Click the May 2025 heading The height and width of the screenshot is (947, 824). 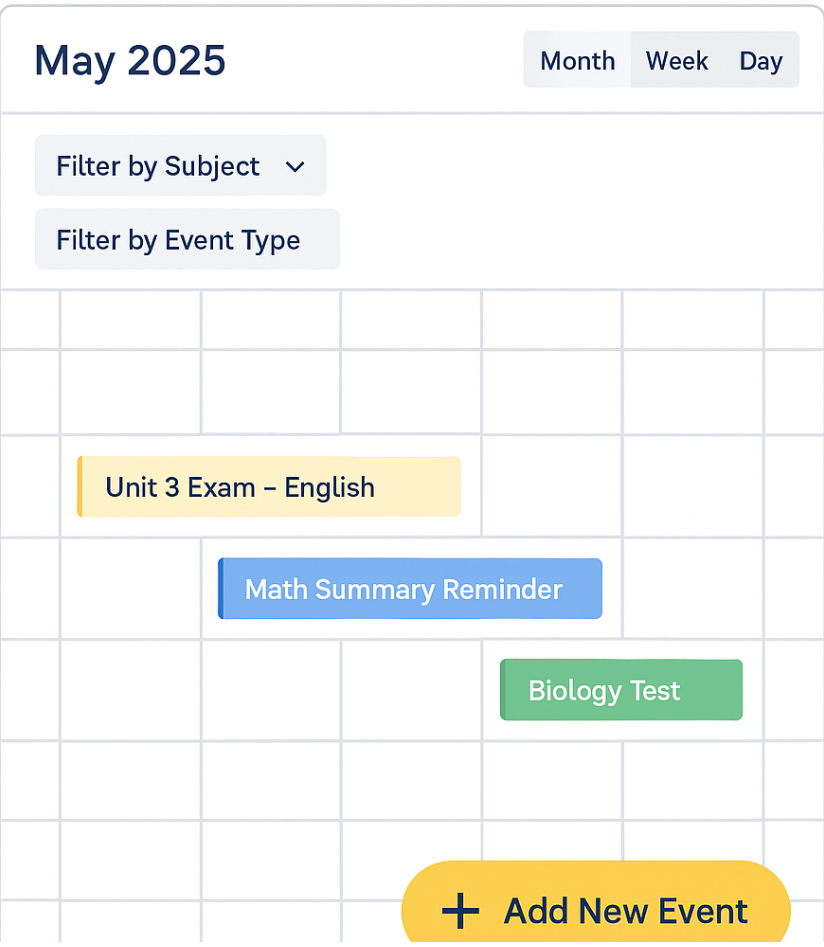click(x=130, y=60)
